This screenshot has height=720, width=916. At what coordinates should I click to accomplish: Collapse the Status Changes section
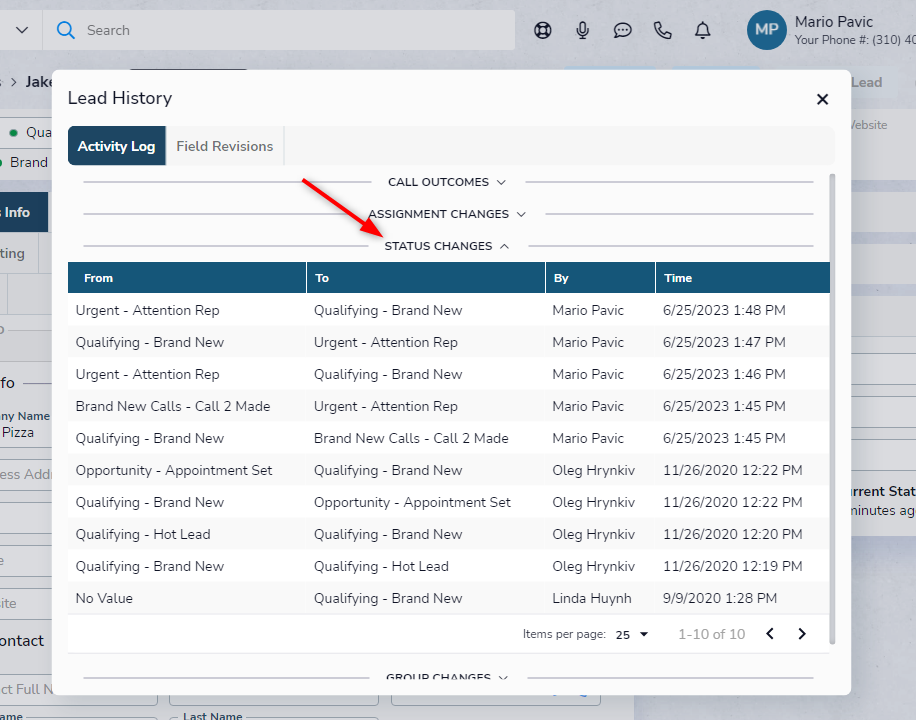(447, 246)
